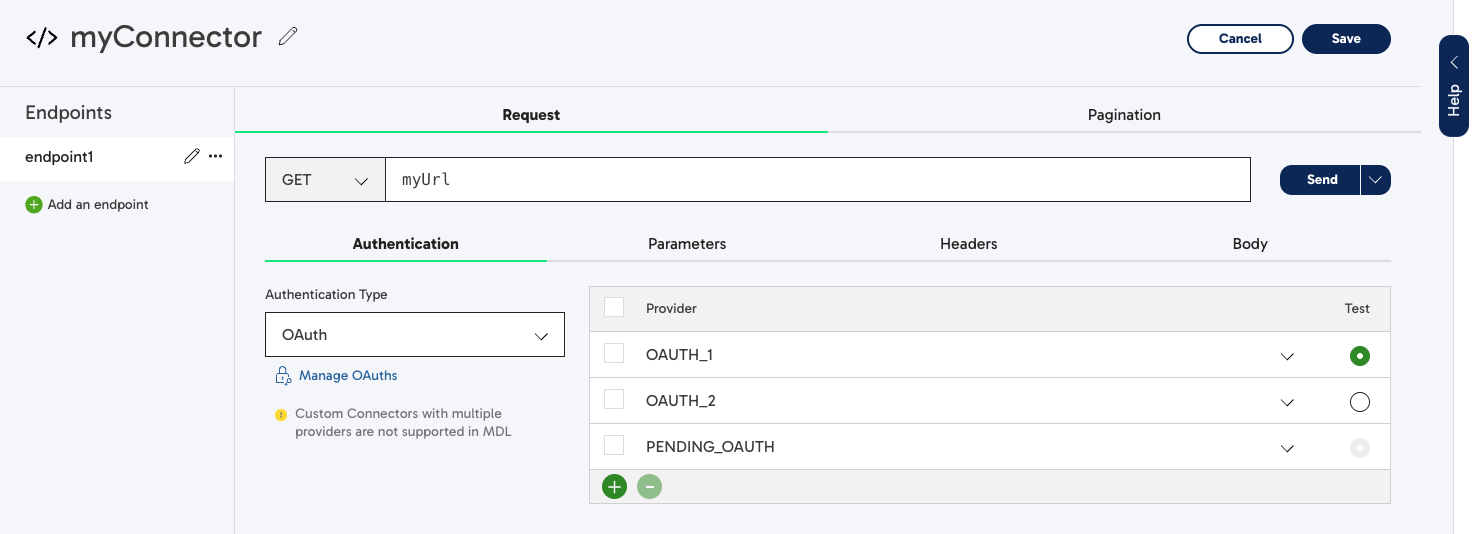The height and width of the screenshot is (534, 1484).
Task: Click the yellow warning icon about MDL
Action: [x=281, y=414]
